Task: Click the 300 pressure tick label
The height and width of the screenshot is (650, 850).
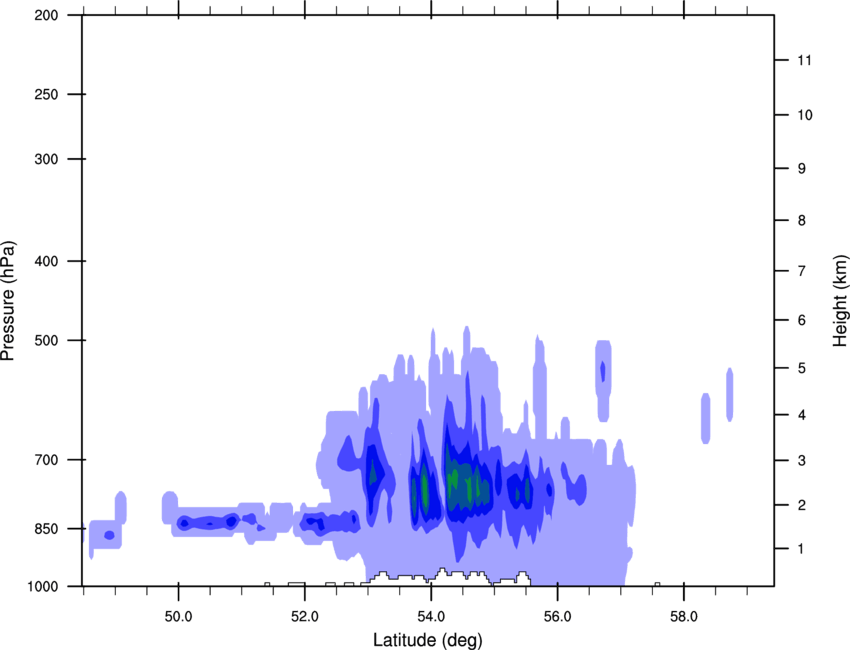Action: click(46, 159)
